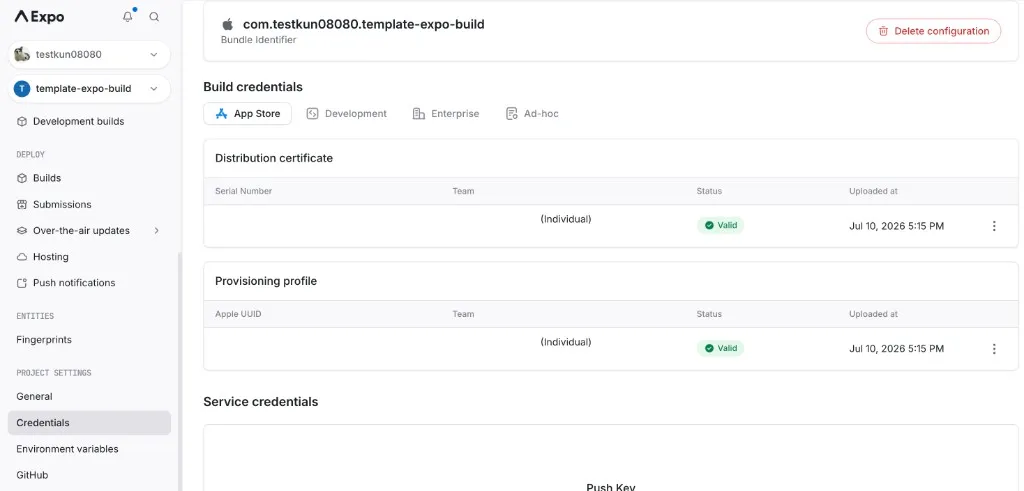The height and width of the screenshot is (491, 1024).
Task: Open the notifications bell icon
Action: click(127, 17)
